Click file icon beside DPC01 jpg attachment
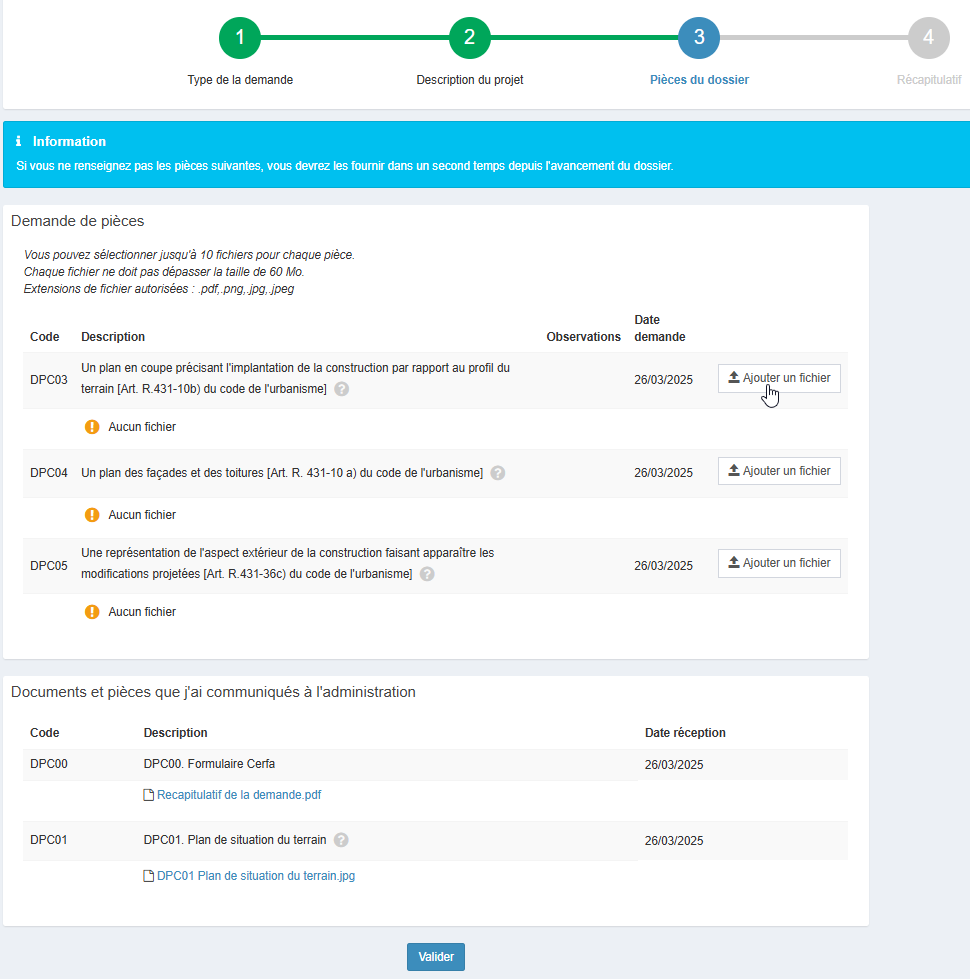 [x=149, y=876]
